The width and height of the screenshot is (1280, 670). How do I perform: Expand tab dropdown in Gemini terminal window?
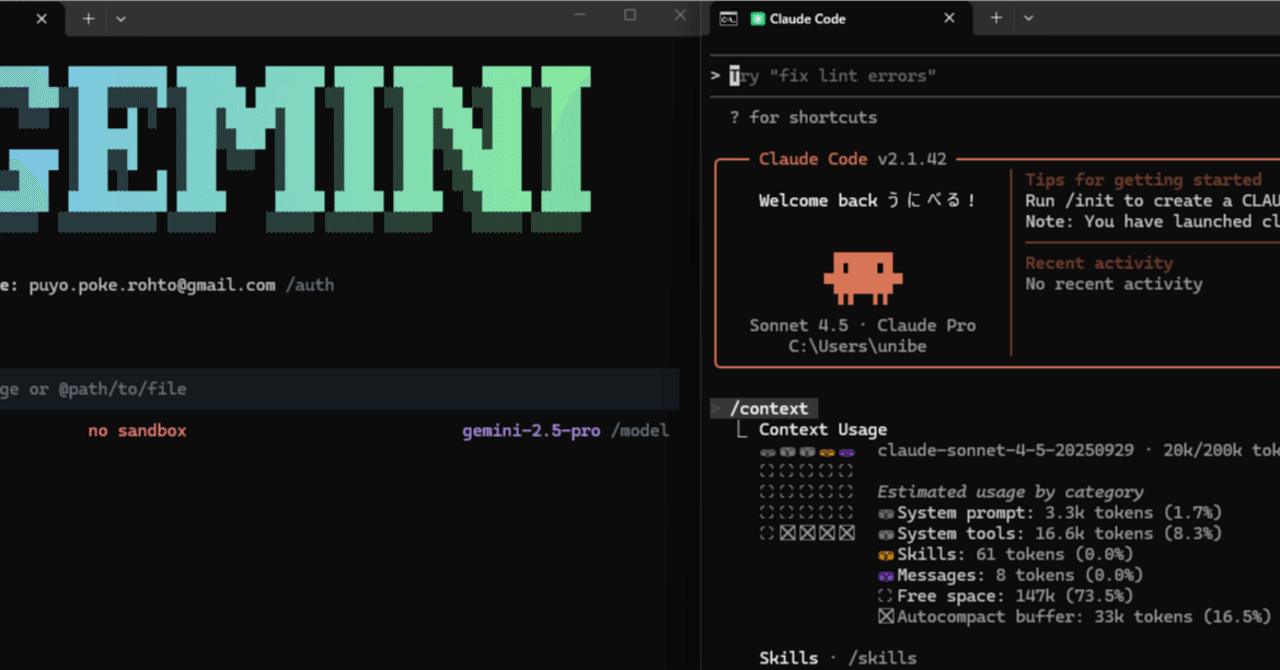(x=121, y=18)
